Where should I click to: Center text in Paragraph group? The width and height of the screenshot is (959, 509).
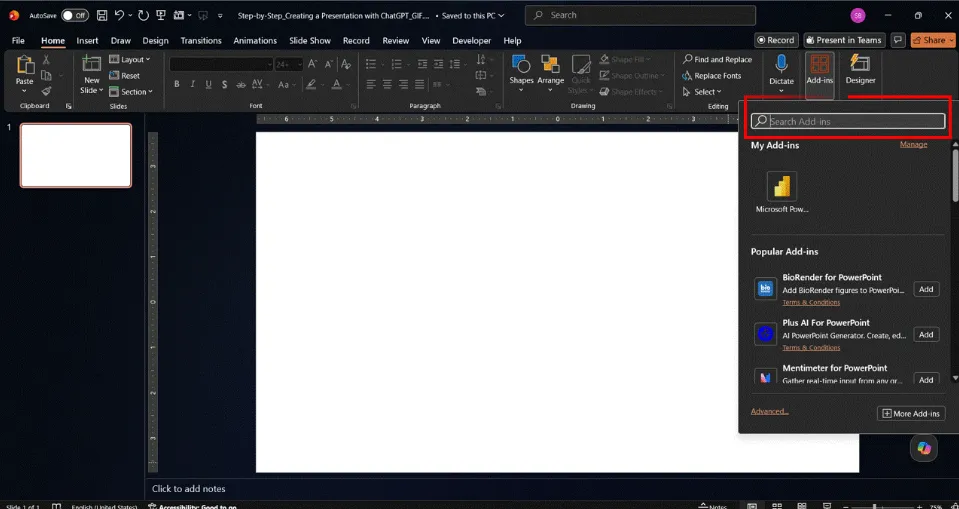click(x=387, y=84)
